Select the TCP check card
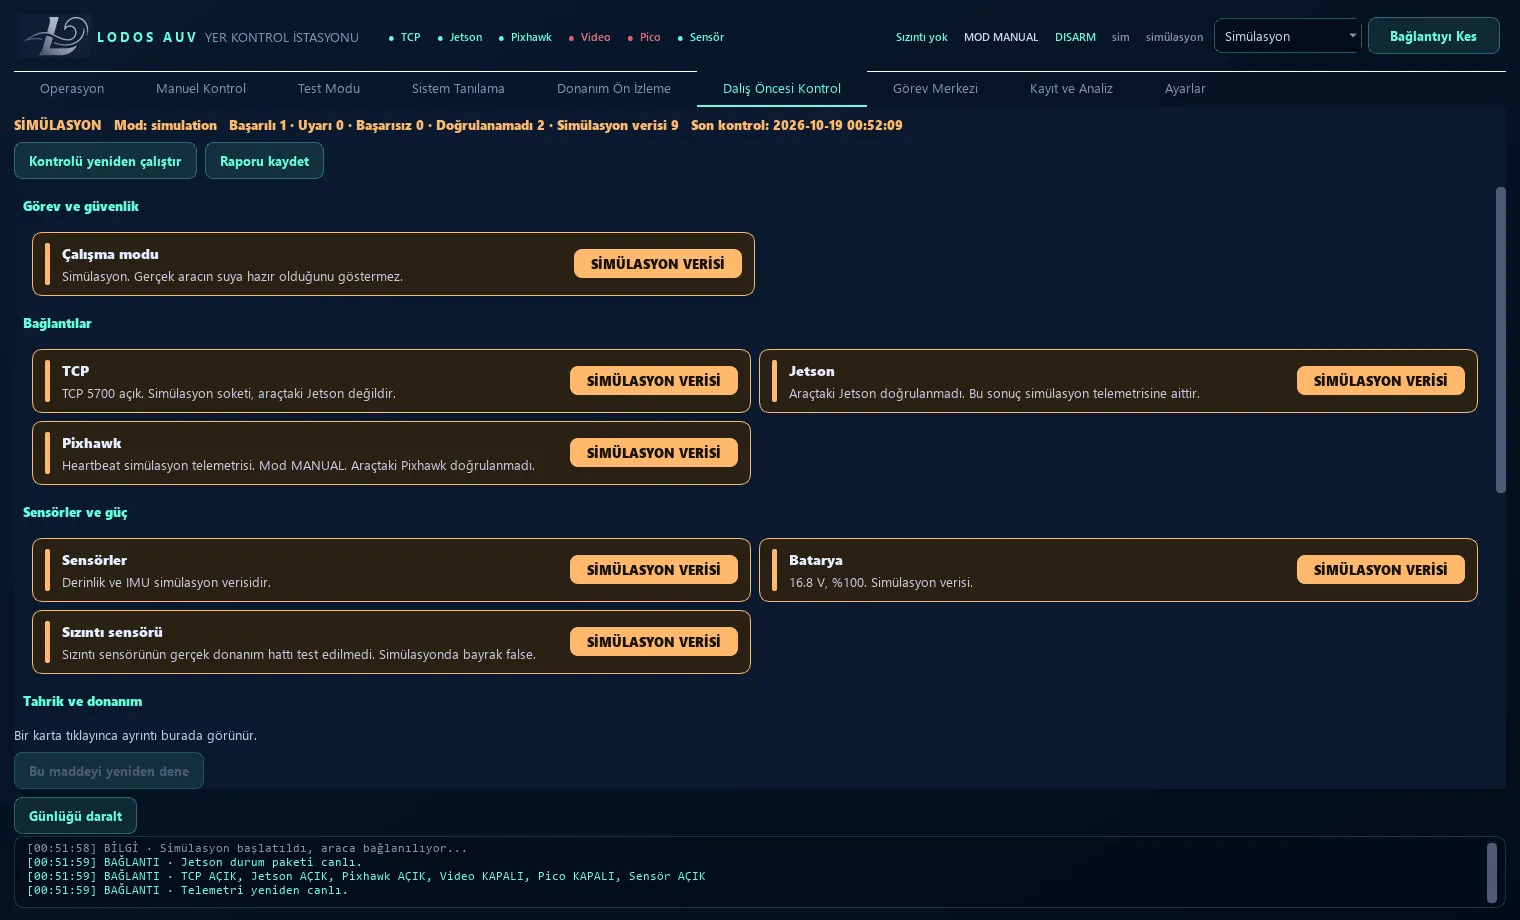Viewport: 1520px width, 920px height. point(391,381)
